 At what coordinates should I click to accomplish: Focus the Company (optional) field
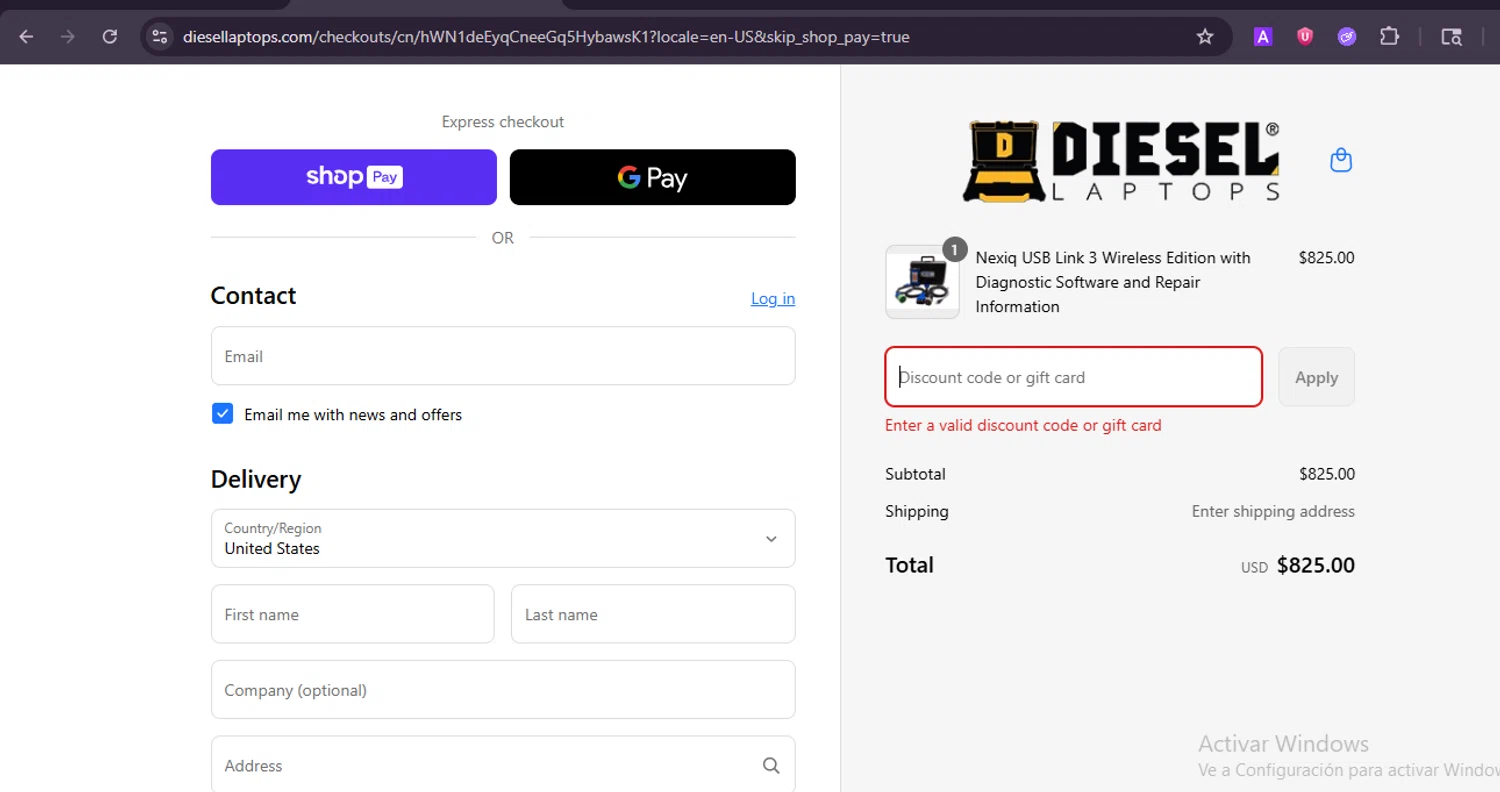coord(503,689)
